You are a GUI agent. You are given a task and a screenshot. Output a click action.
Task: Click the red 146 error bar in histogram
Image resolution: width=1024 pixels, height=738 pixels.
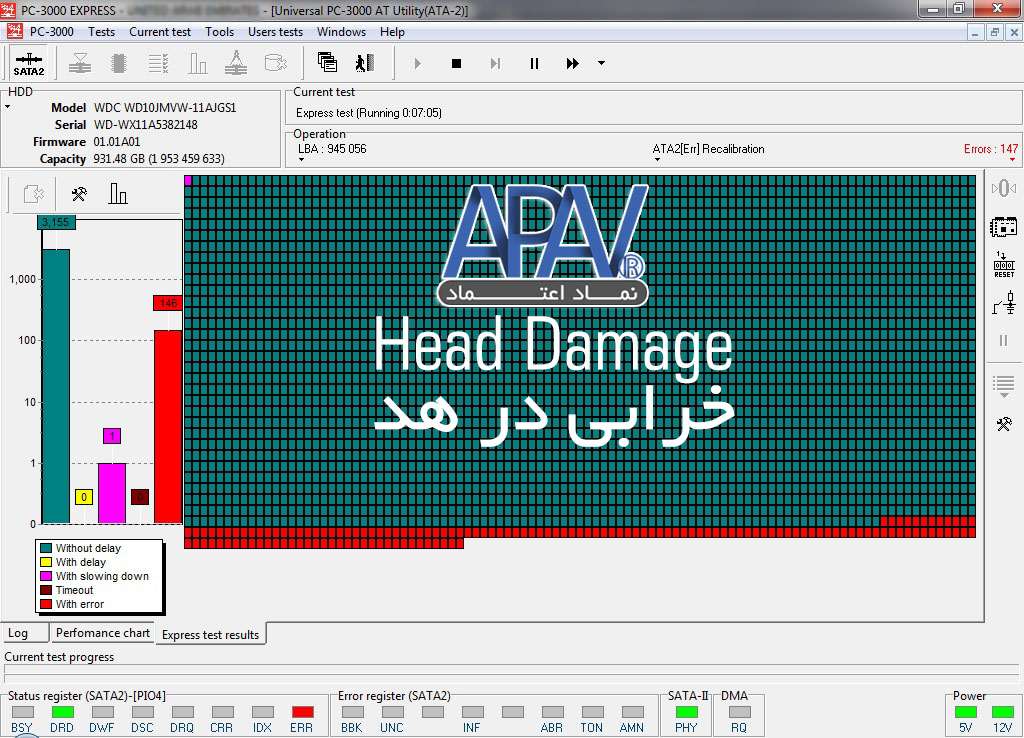point(168,426)
